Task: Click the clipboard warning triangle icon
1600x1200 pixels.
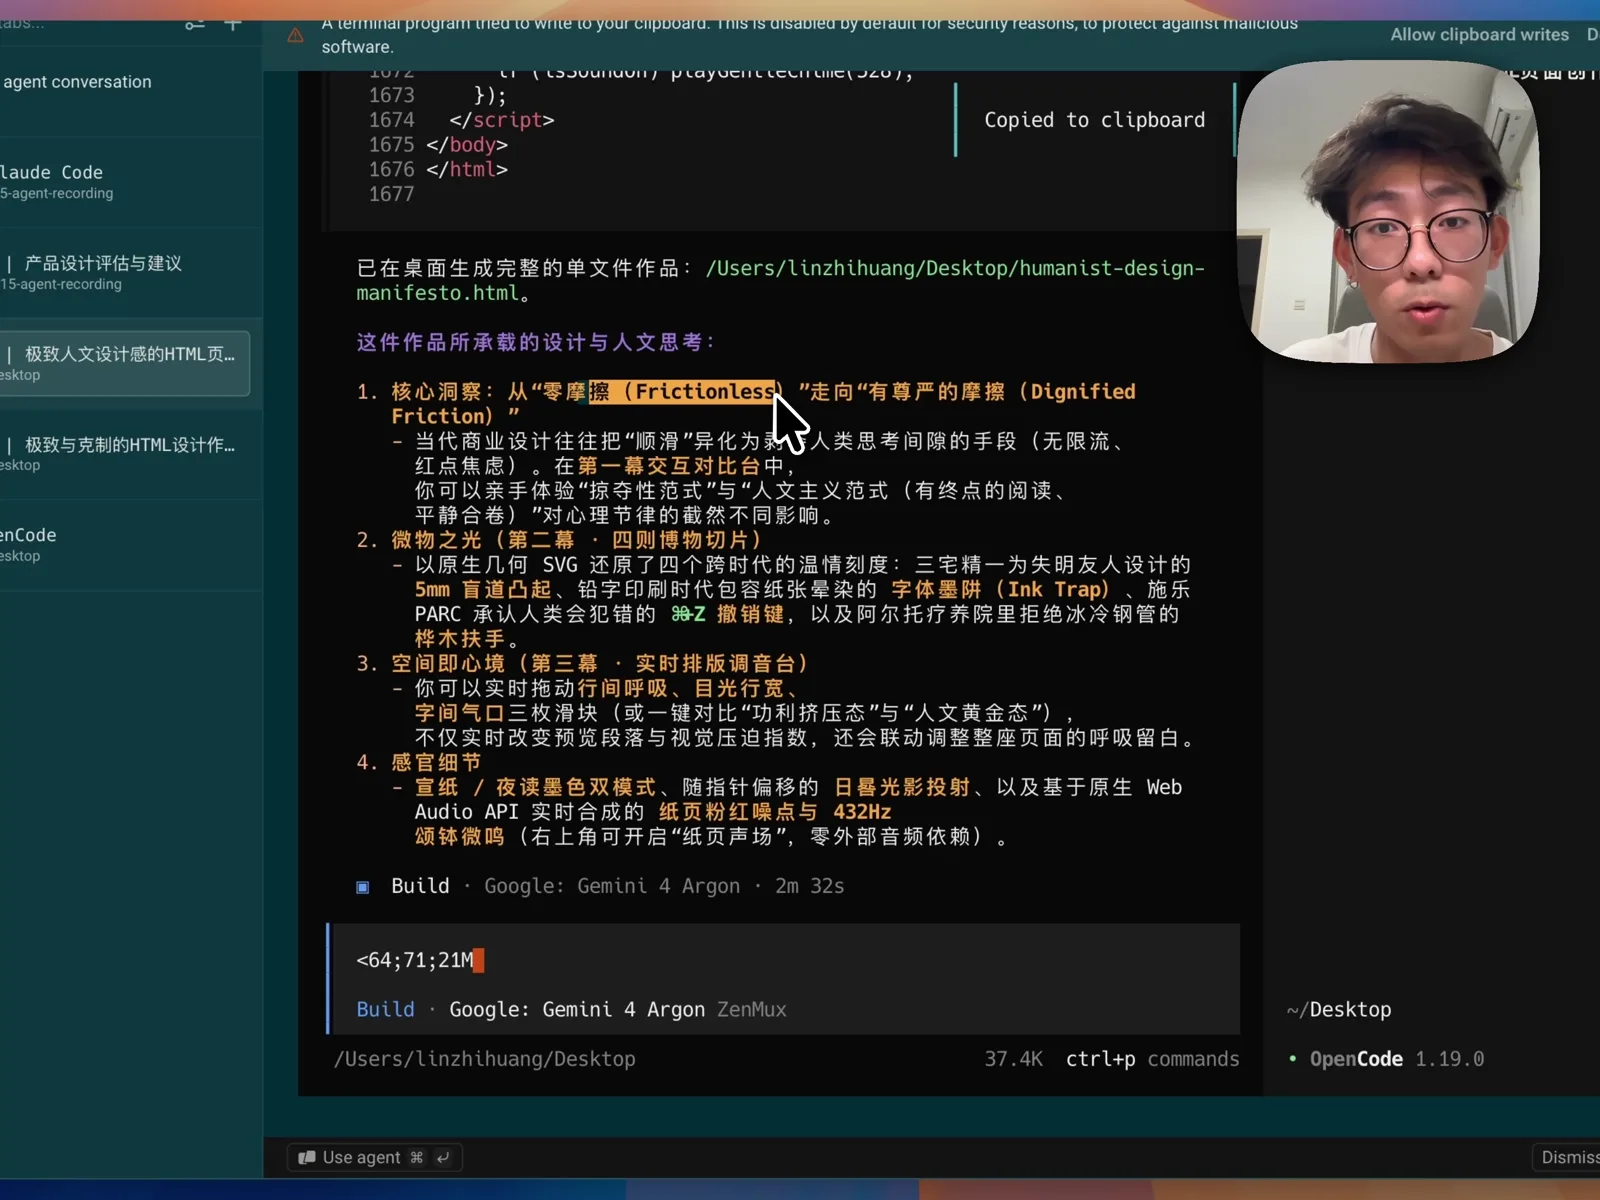Action: pyautogui.click(x=296, y=36)
